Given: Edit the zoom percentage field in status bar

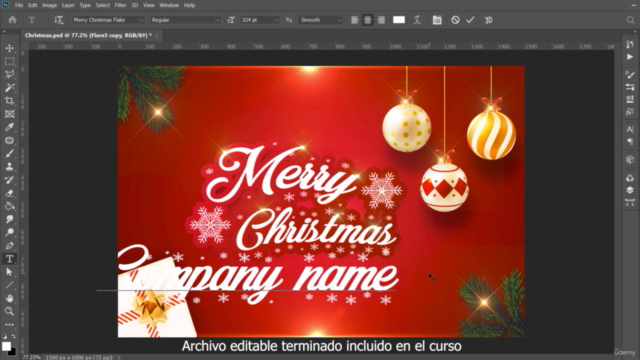Looking at the screenshot, I should coord(31,357).
